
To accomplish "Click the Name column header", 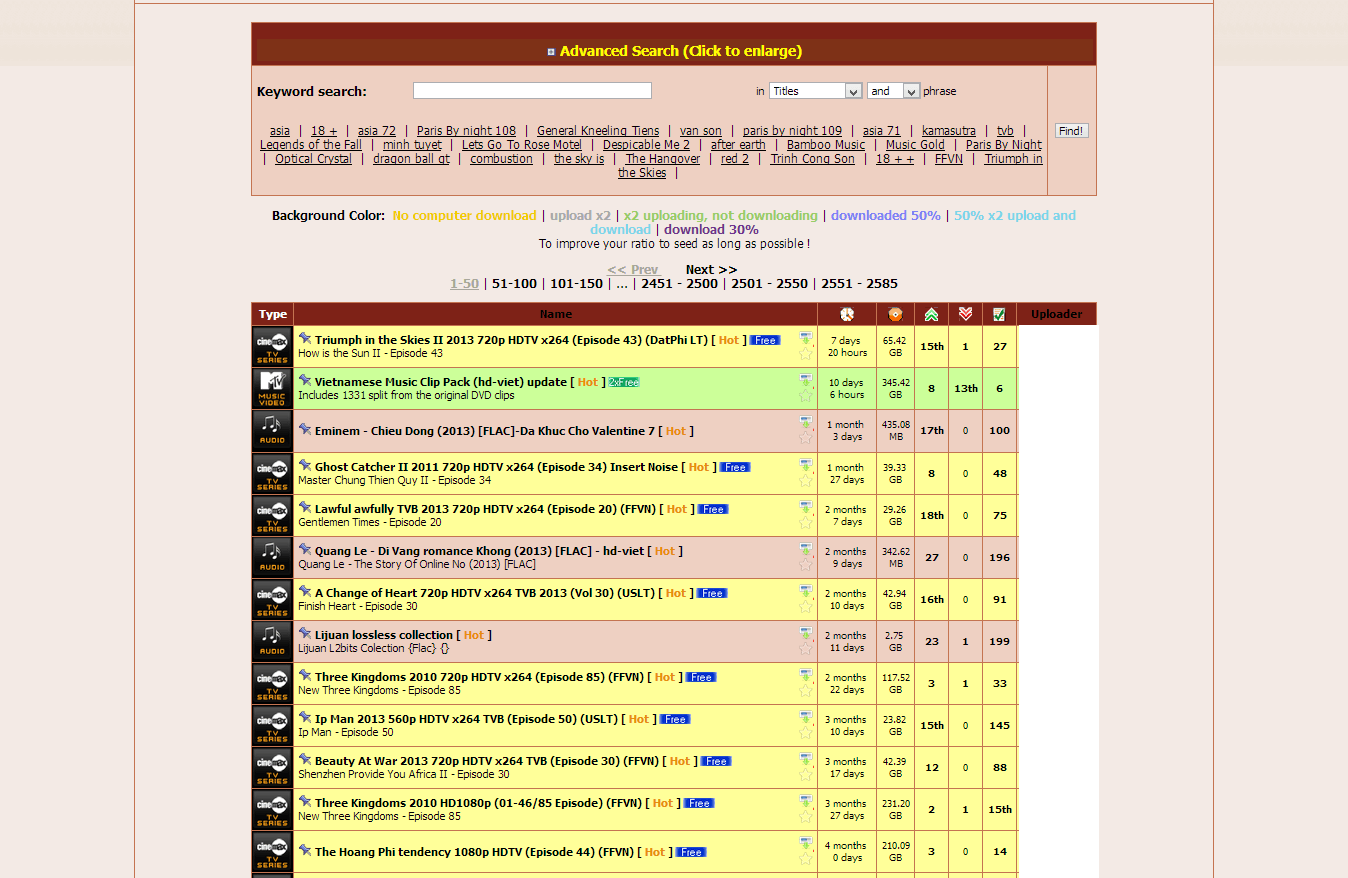I will 556,314.
